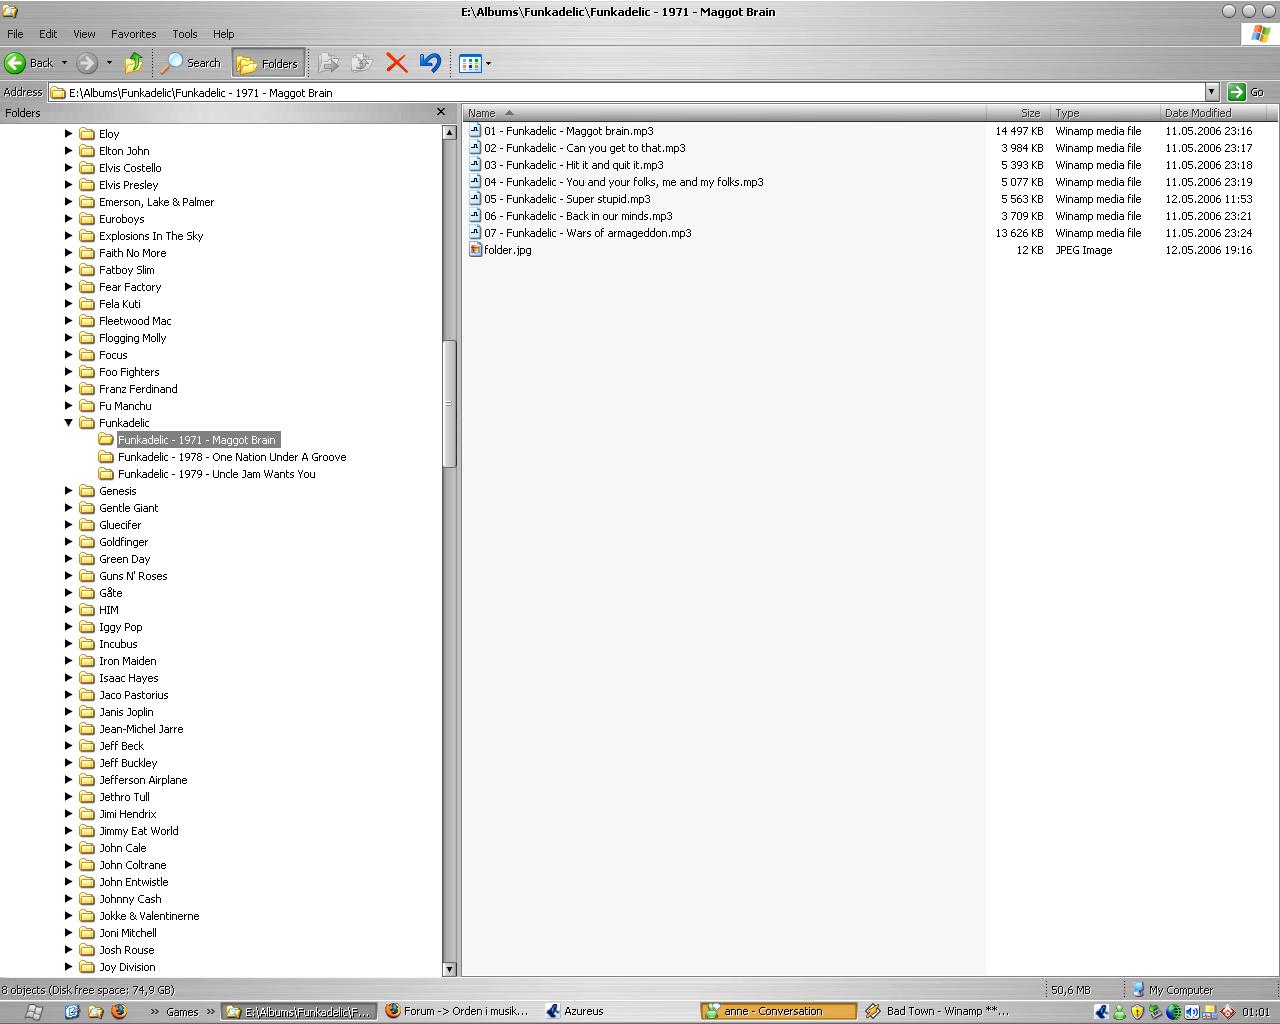This screenshot has height=1024, width=1280.
Task: Click date cell '12.05.2006 19:16'
Action: (1208, 250)
